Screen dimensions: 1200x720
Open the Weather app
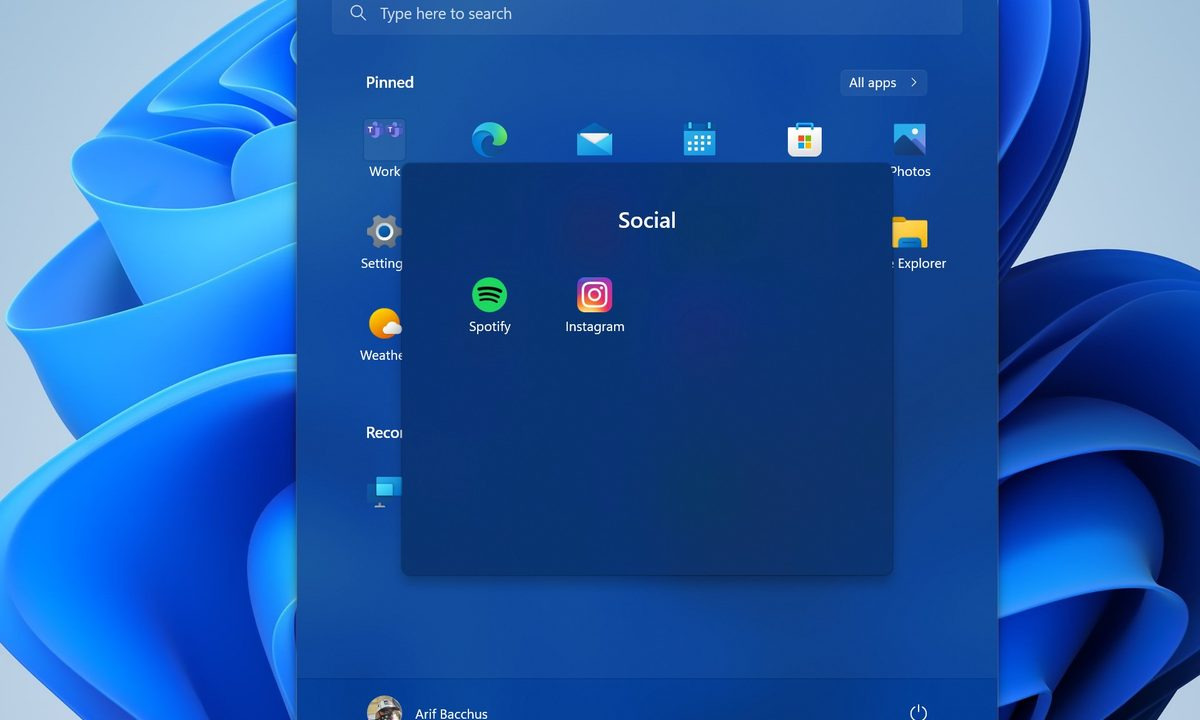click(384, 324)
